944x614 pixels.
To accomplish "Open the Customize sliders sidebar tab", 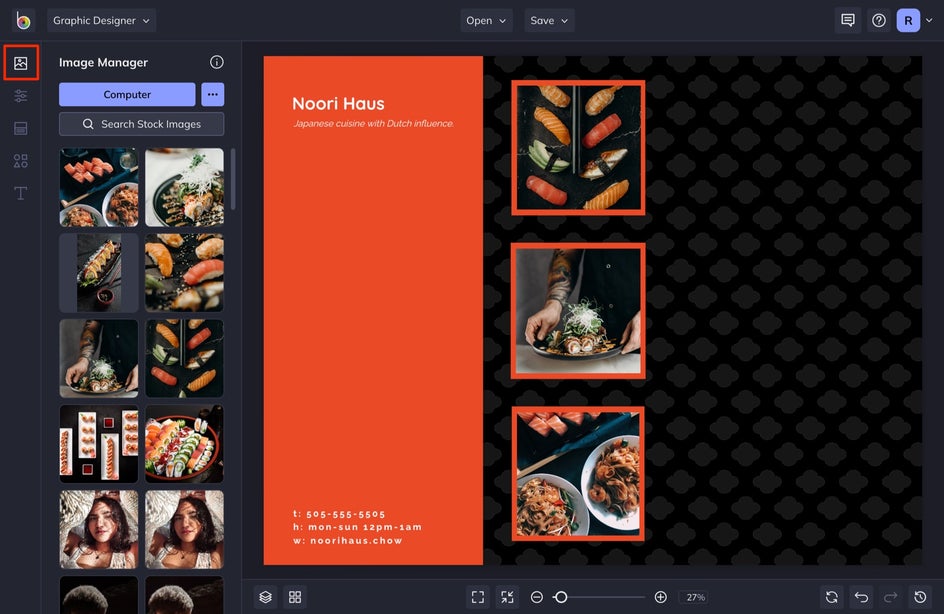I will pos(20,96).
